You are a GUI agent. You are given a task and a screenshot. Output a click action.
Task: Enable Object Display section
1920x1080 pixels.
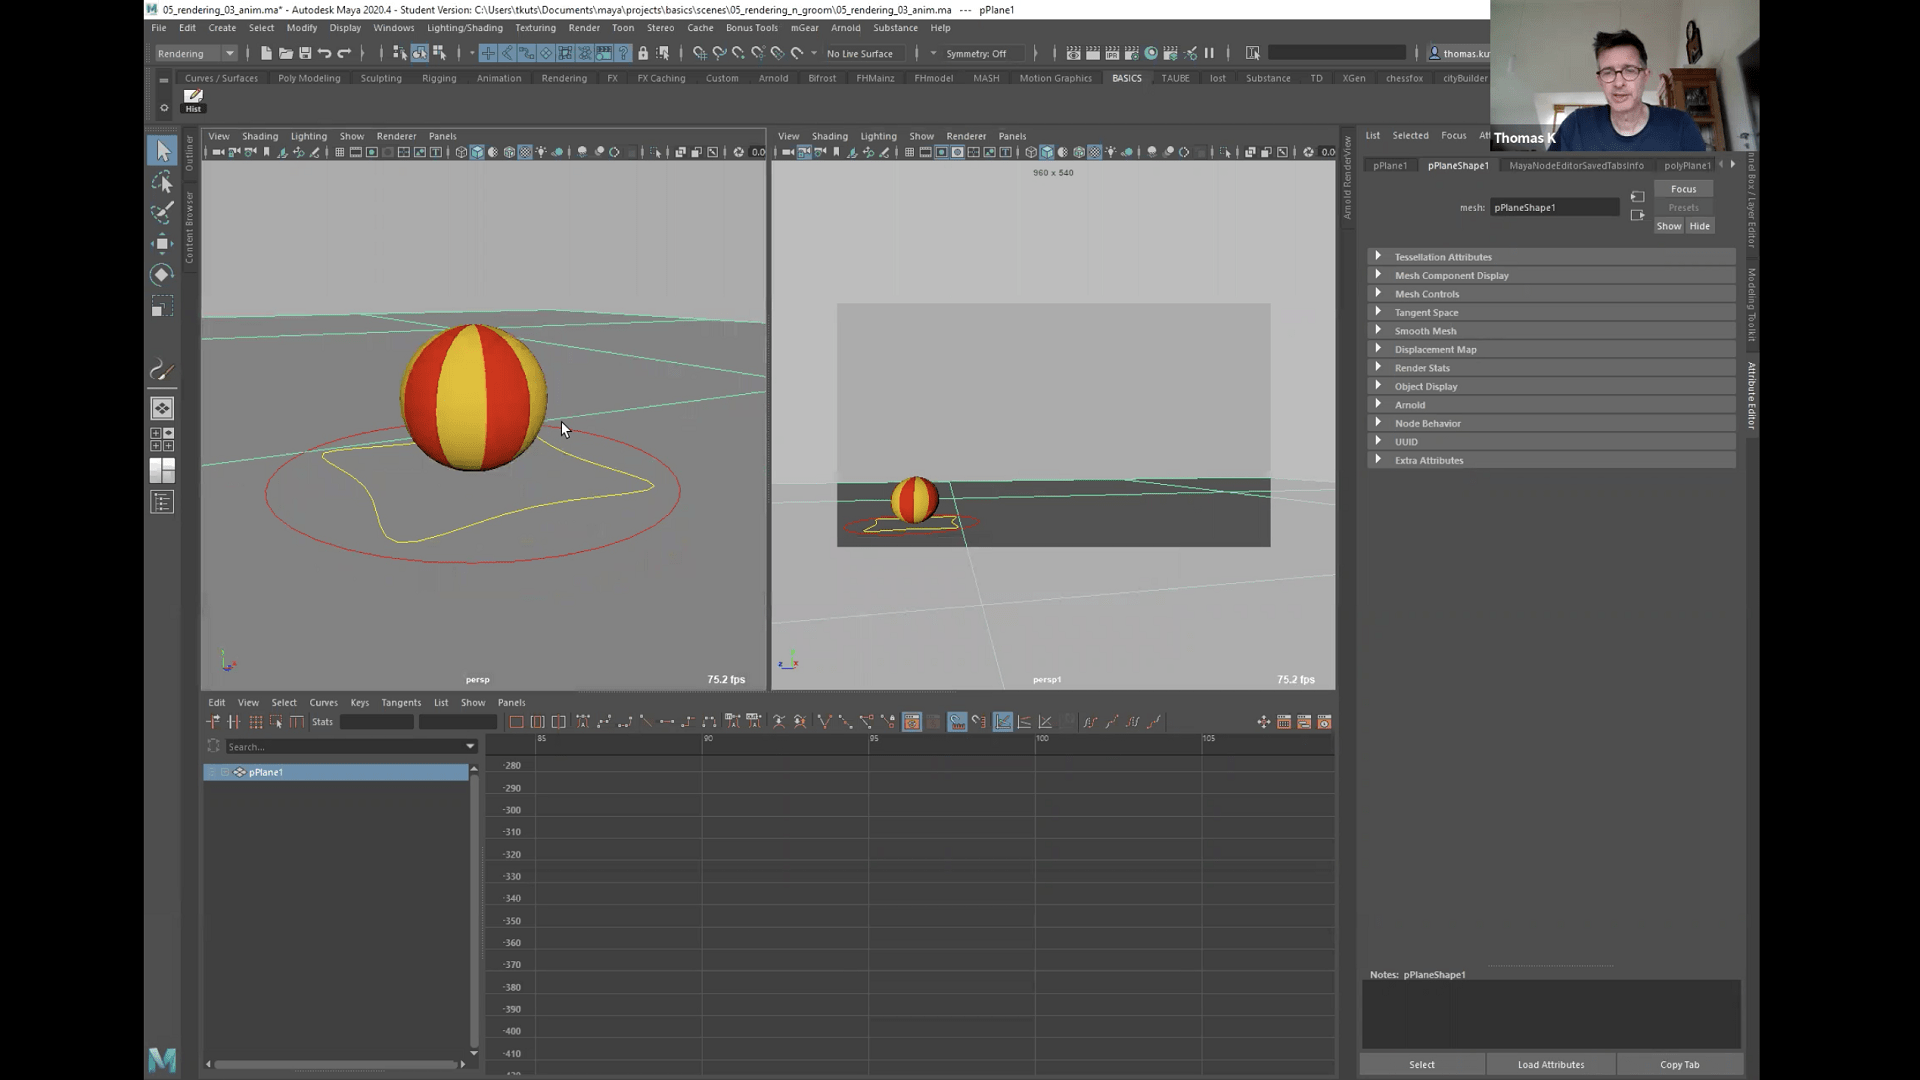coord(1378,385)
